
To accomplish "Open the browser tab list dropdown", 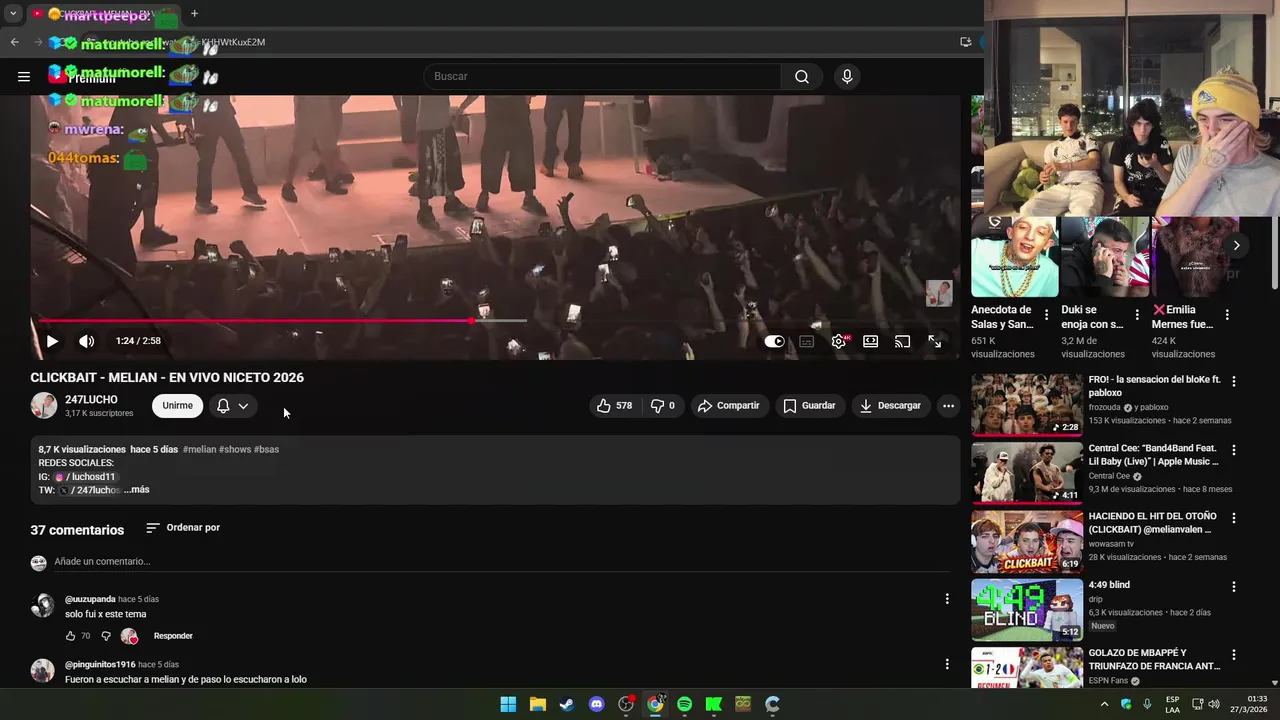I will pos(13,14).
